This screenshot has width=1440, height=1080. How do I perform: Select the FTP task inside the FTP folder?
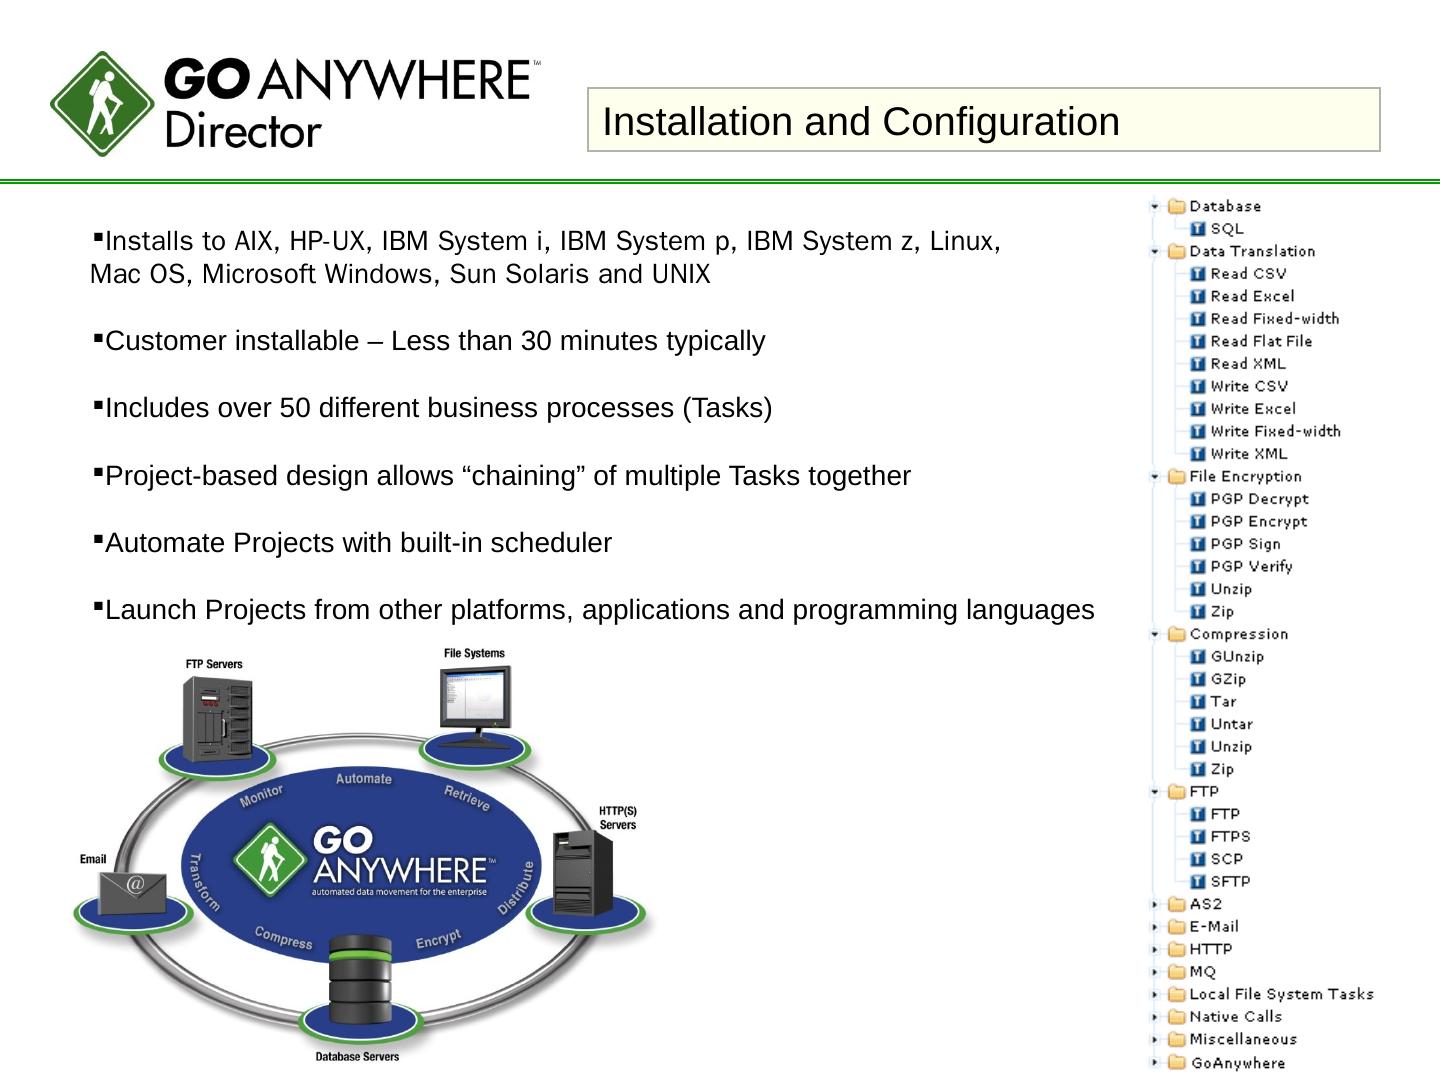tap(1215, 814)
